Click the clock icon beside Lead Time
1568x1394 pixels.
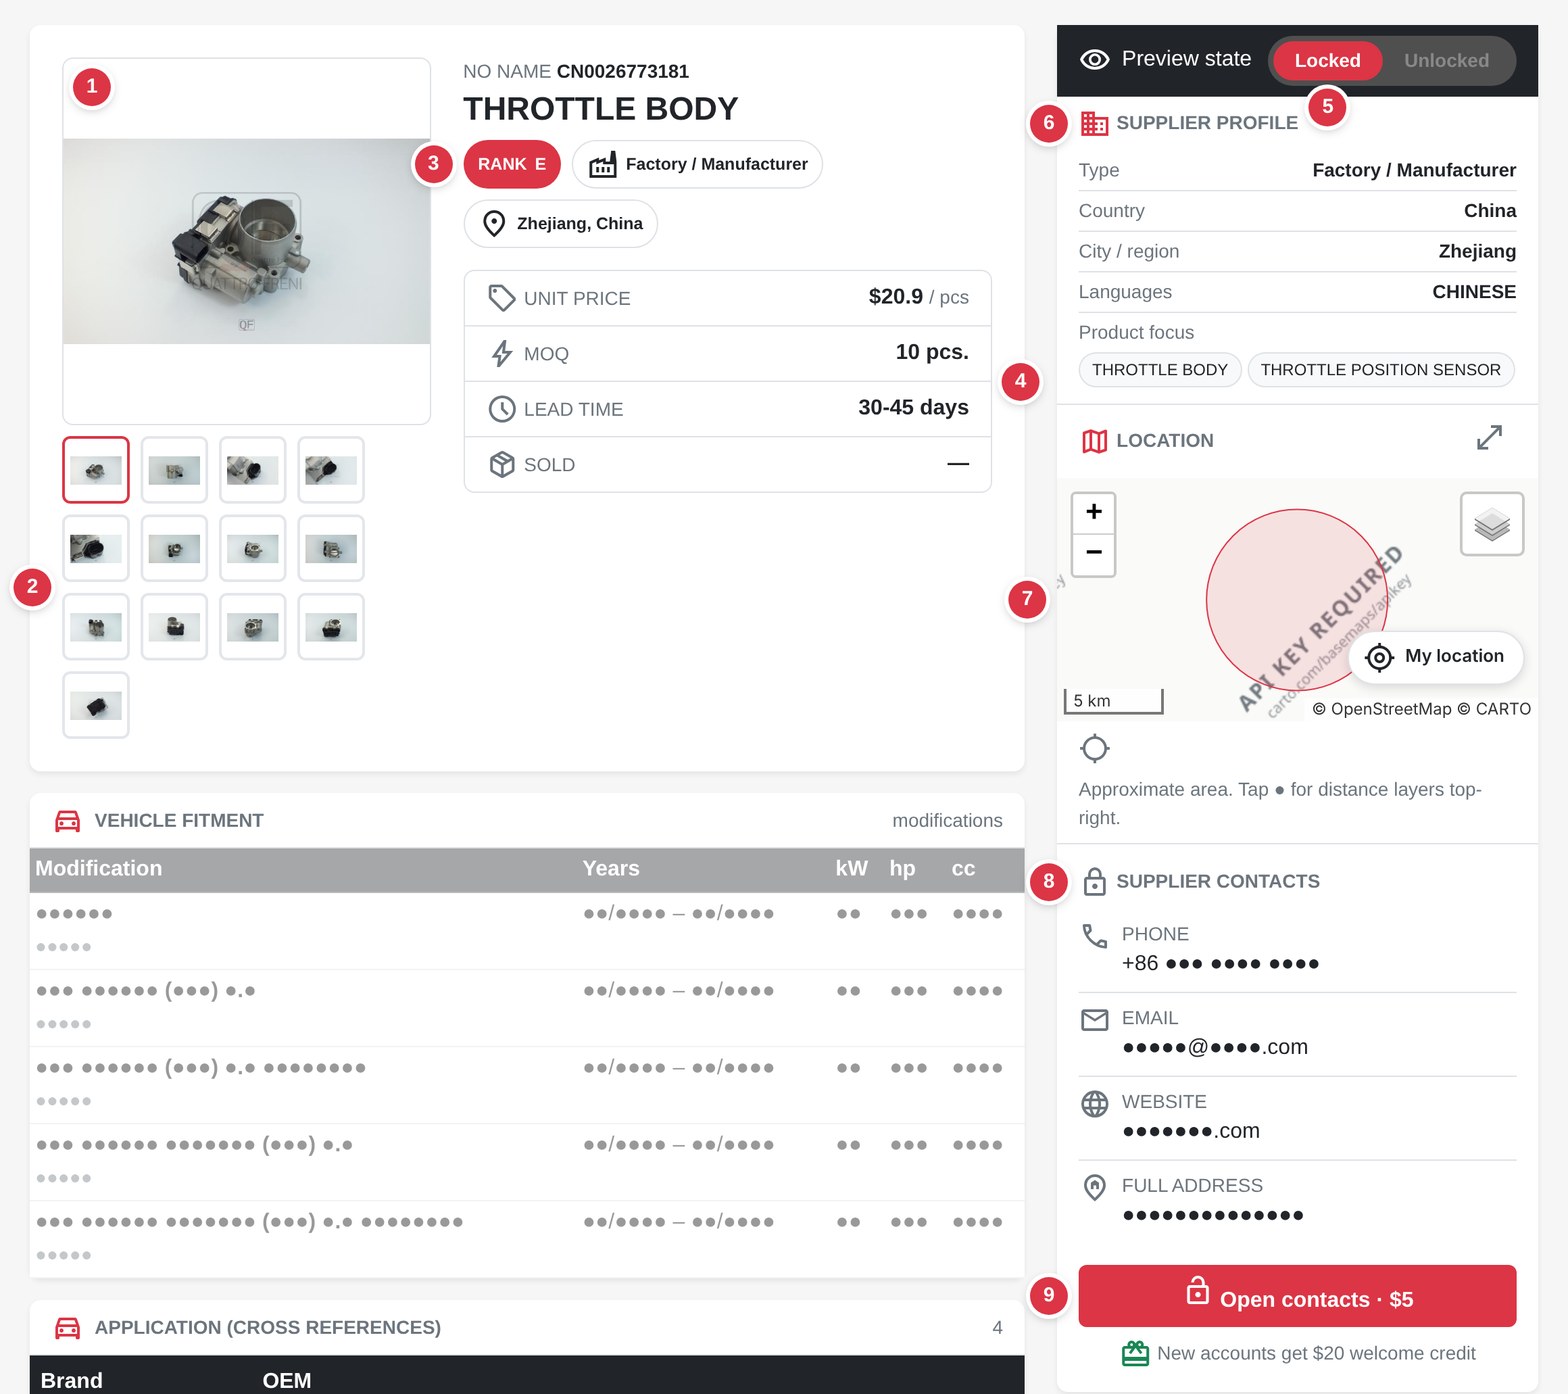(x=501, y=409)
